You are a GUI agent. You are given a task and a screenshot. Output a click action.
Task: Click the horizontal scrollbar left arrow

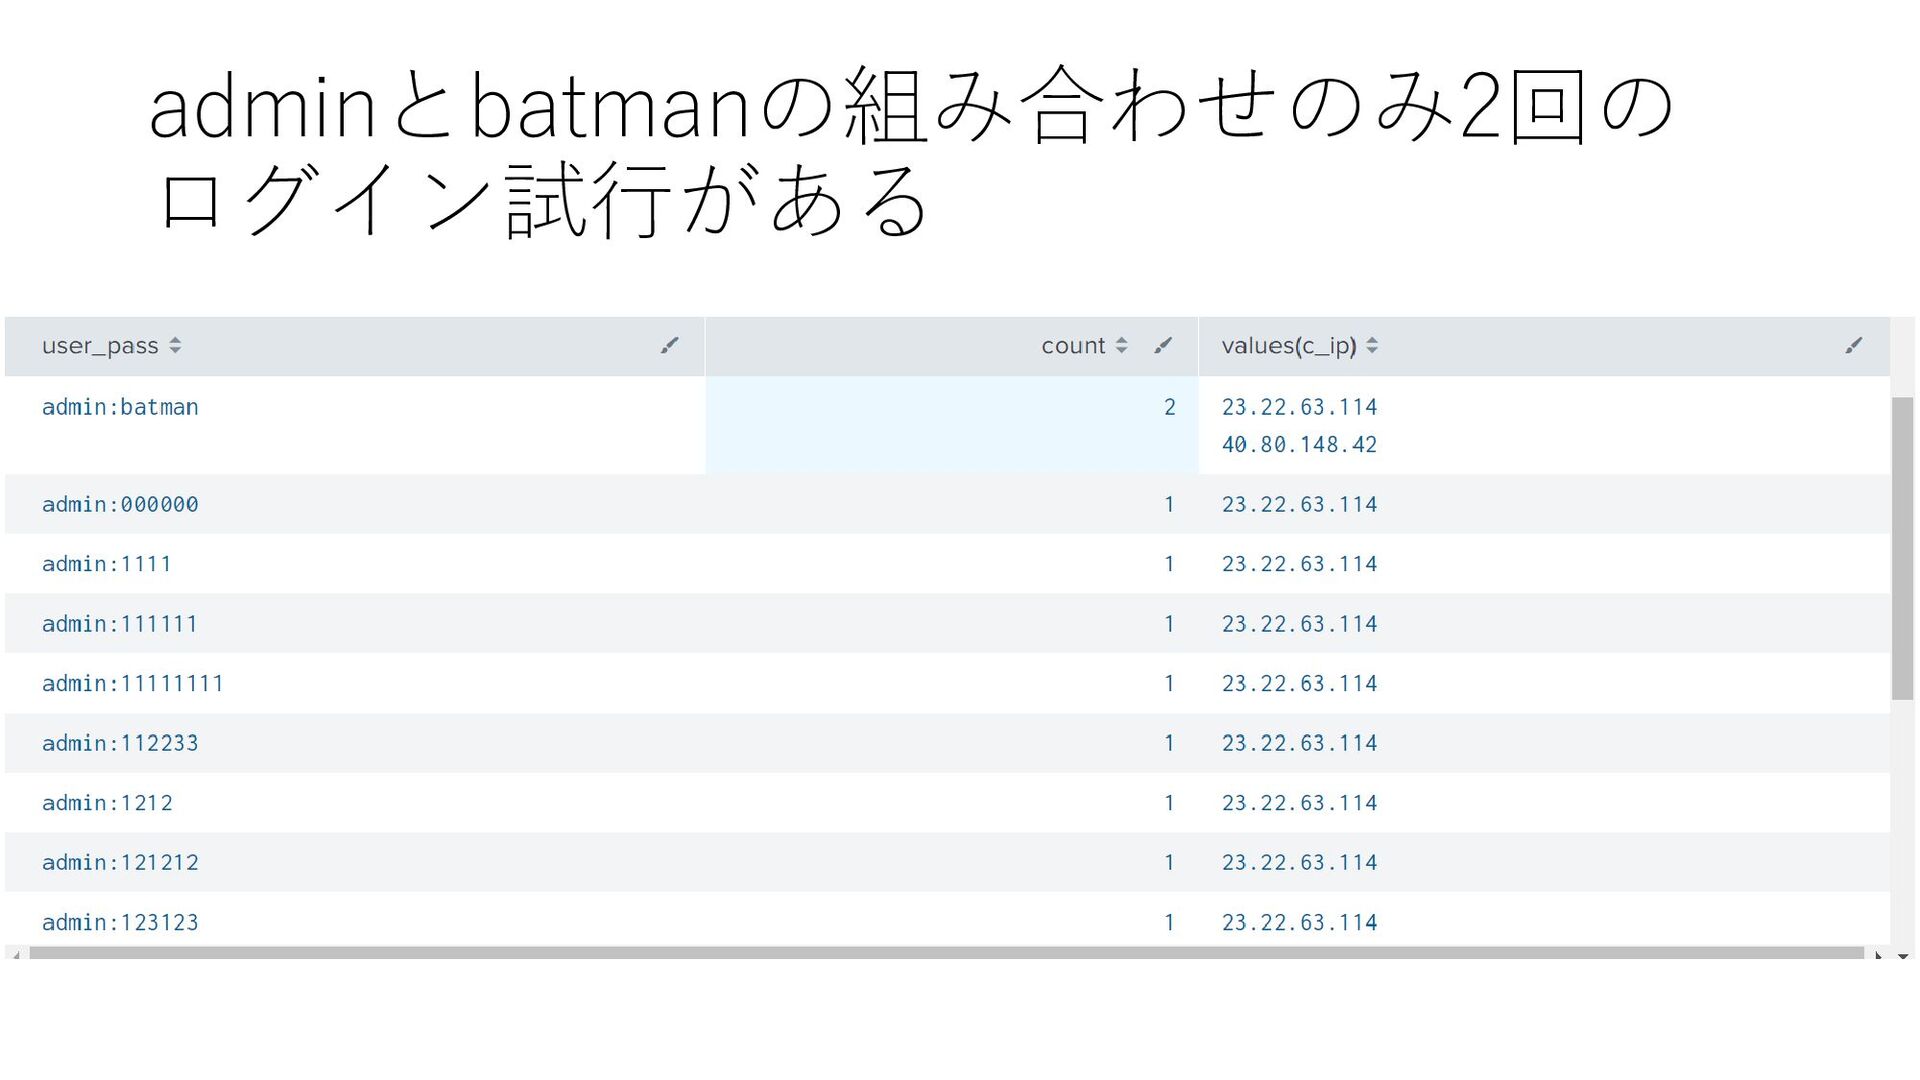pos(16,955)
